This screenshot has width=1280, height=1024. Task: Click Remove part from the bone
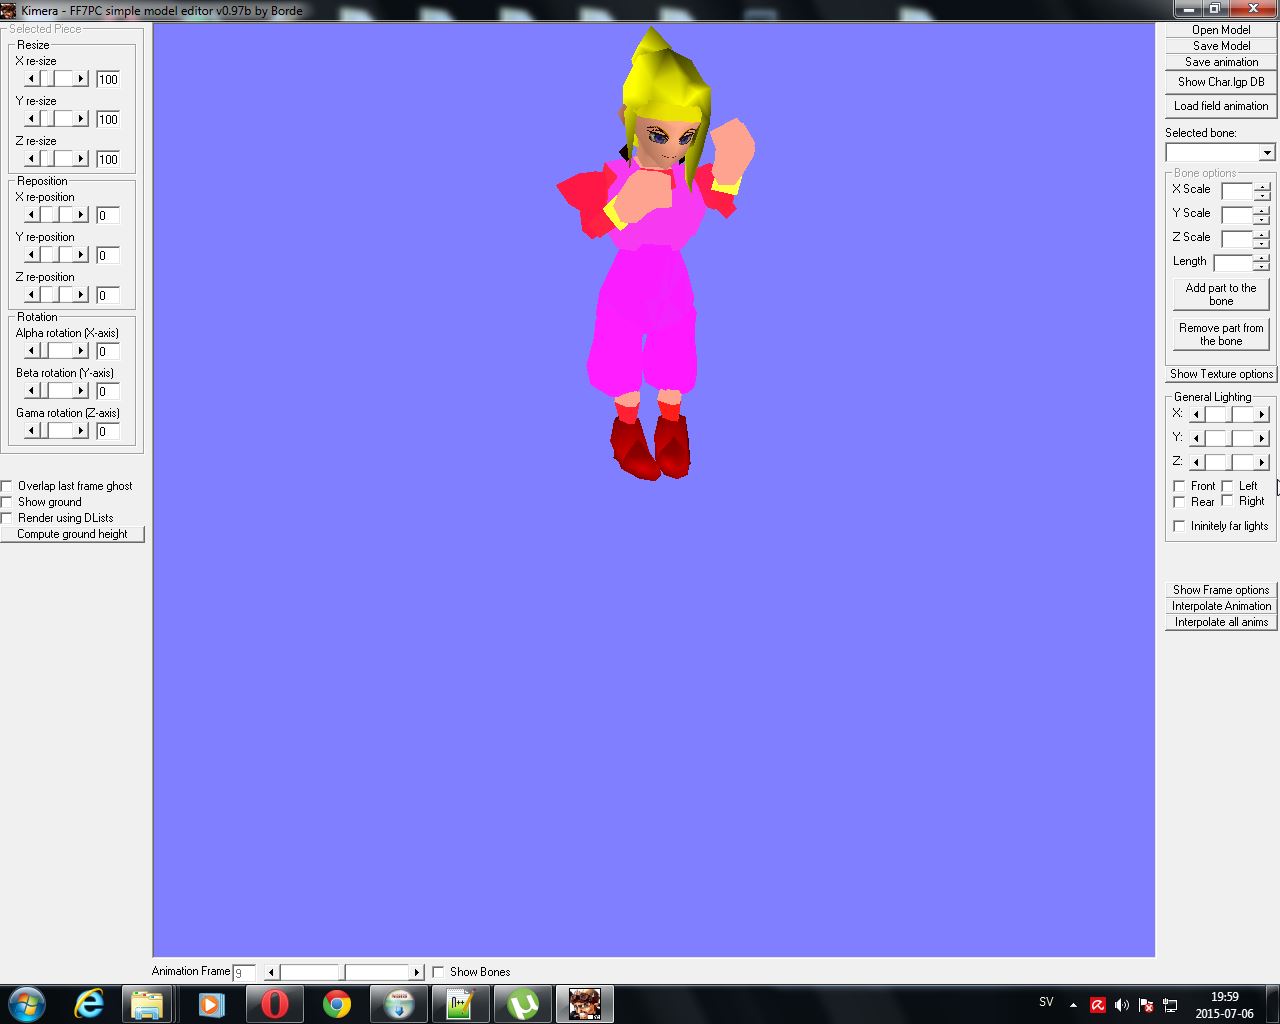1221,334
